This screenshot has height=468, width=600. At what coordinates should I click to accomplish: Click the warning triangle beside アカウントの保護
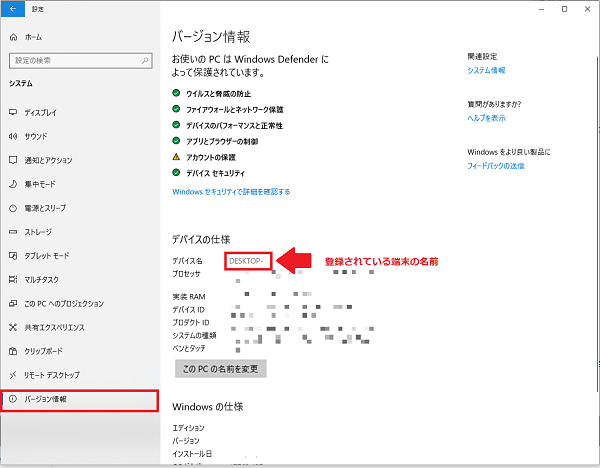(176, 157)
